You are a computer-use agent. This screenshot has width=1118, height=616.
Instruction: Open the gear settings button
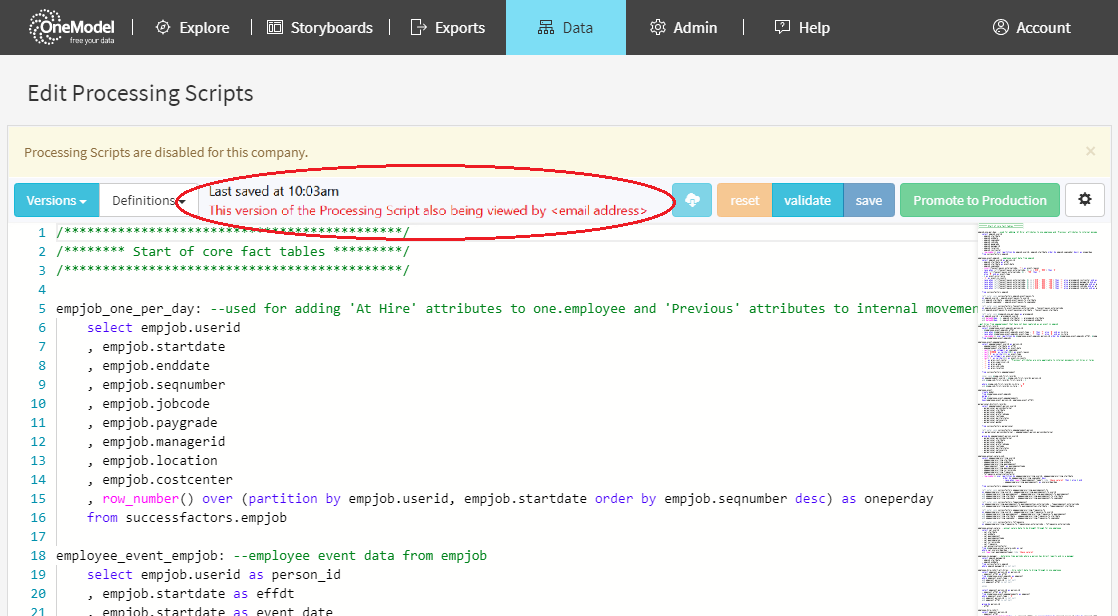click(x=1084, y=200)
